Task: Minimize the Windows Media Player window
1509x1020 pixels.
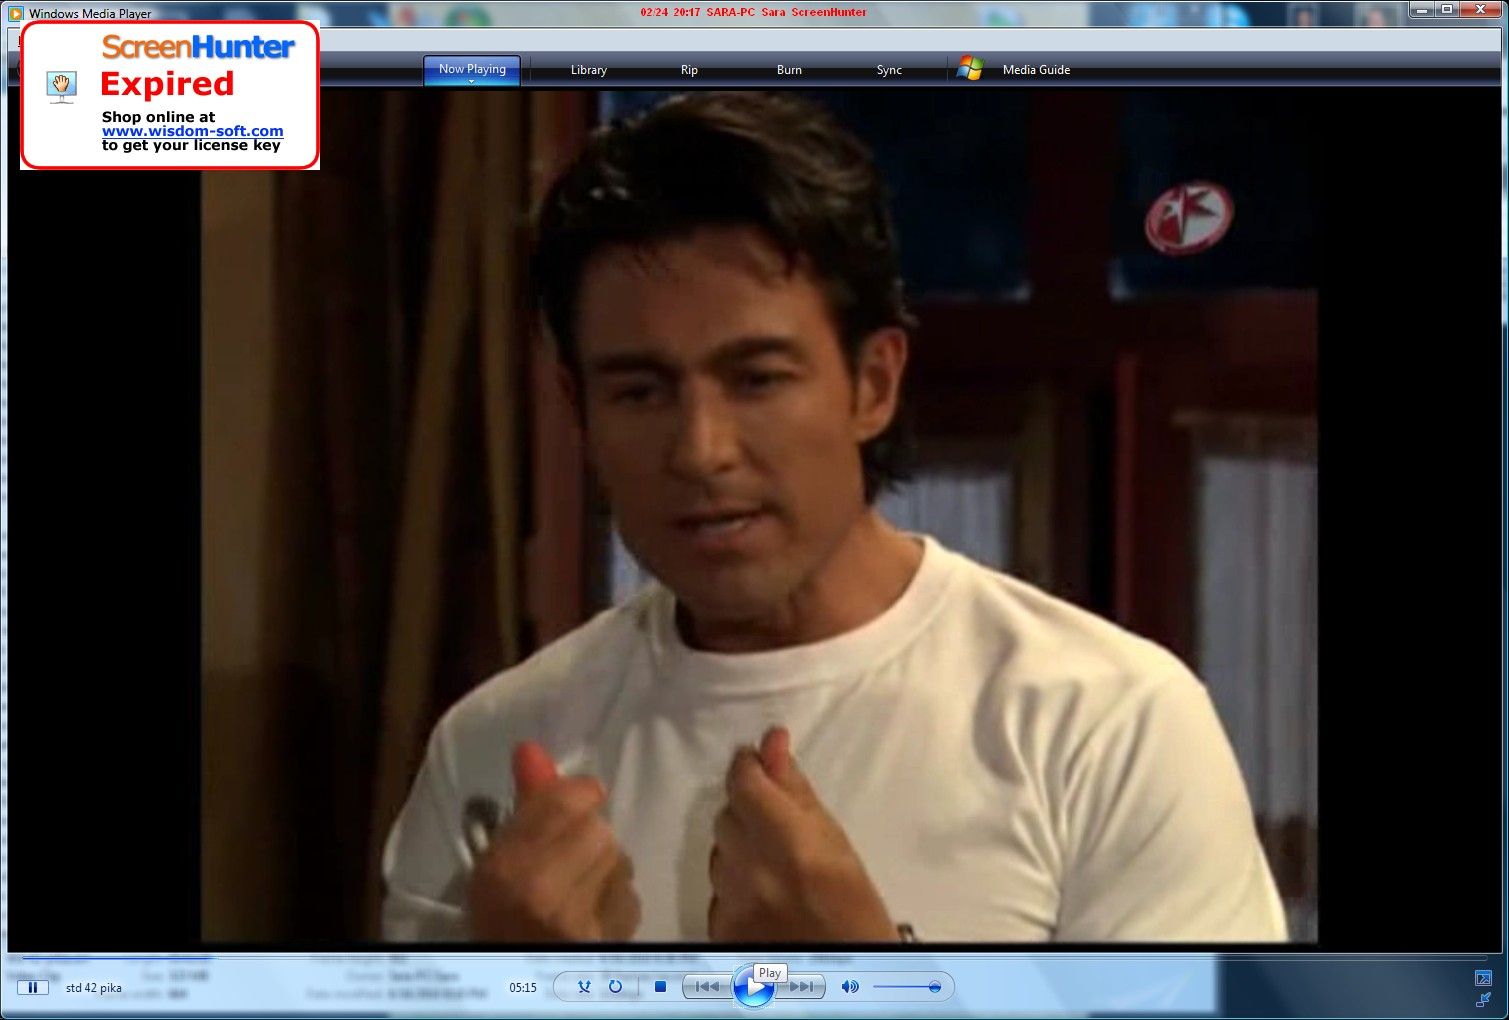Action: 1422,9
